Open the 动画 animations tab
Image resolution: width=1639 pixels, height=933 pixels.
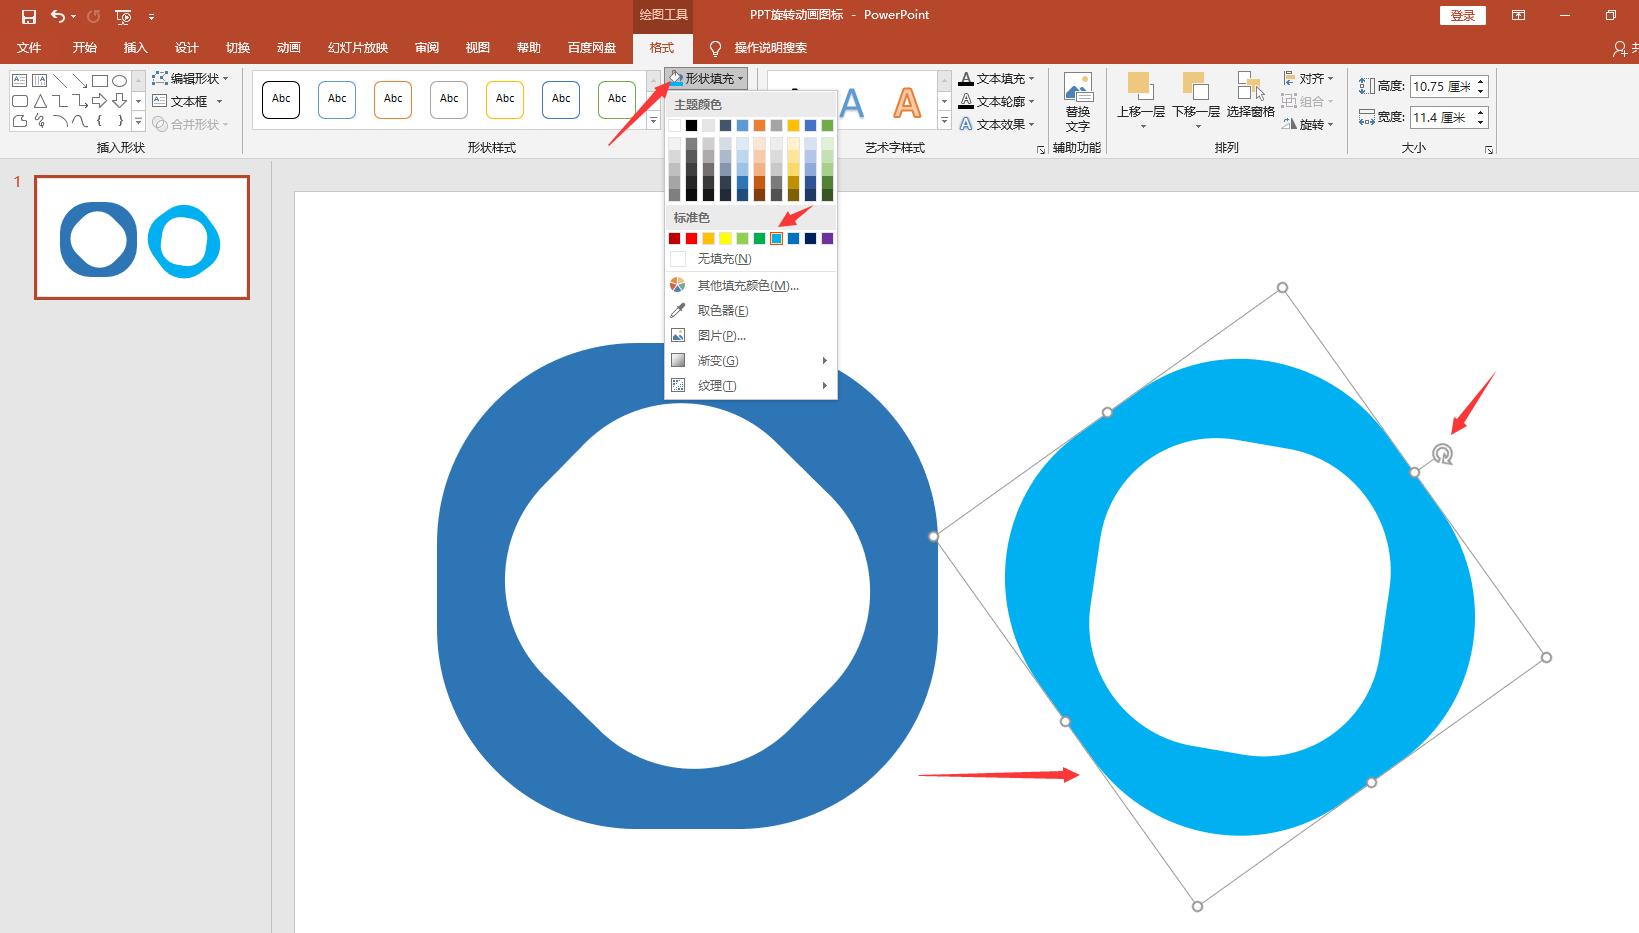pyautogui.click(x=289, y=48)
